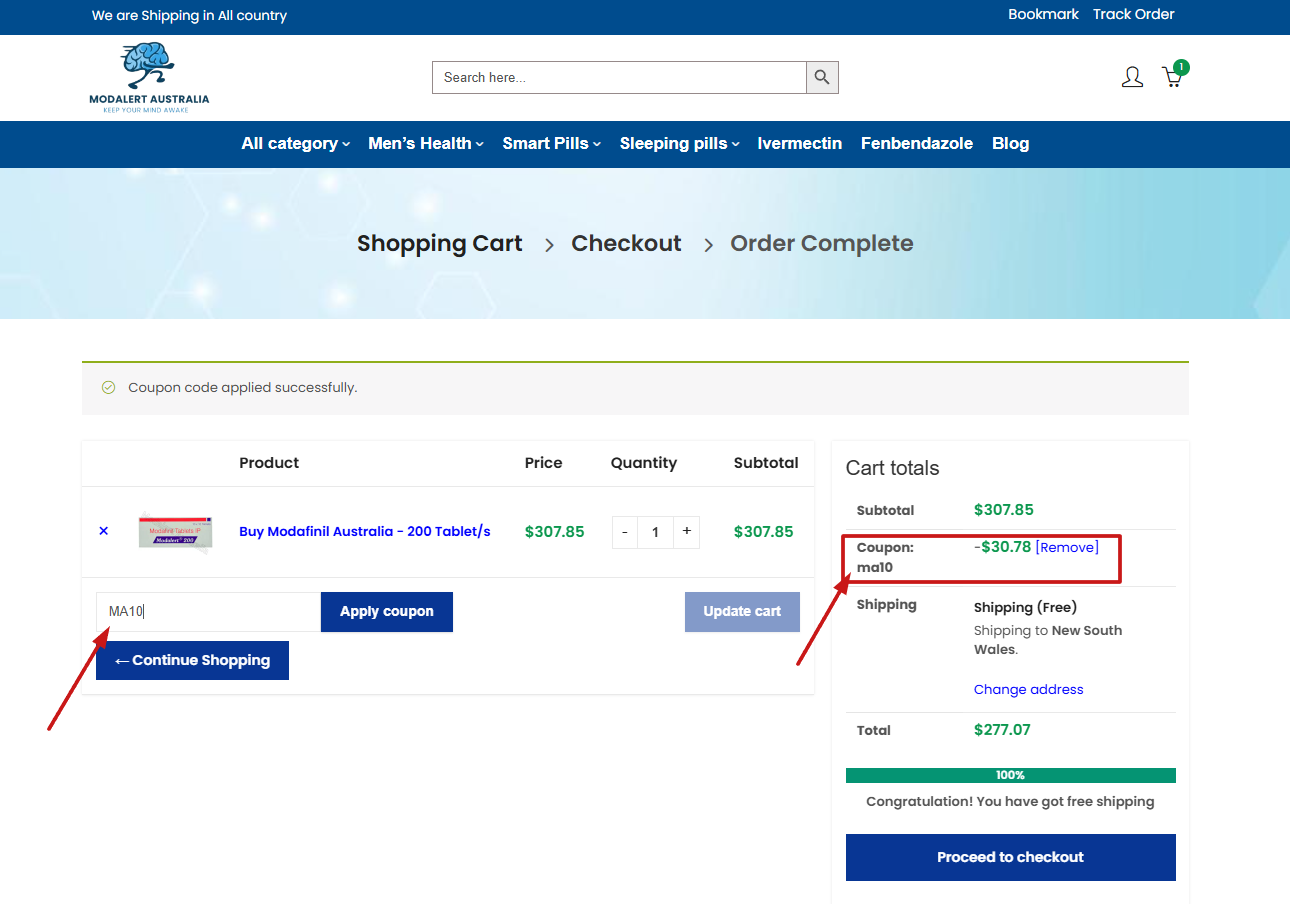Click the Cart totals heading

pos(892,468)
